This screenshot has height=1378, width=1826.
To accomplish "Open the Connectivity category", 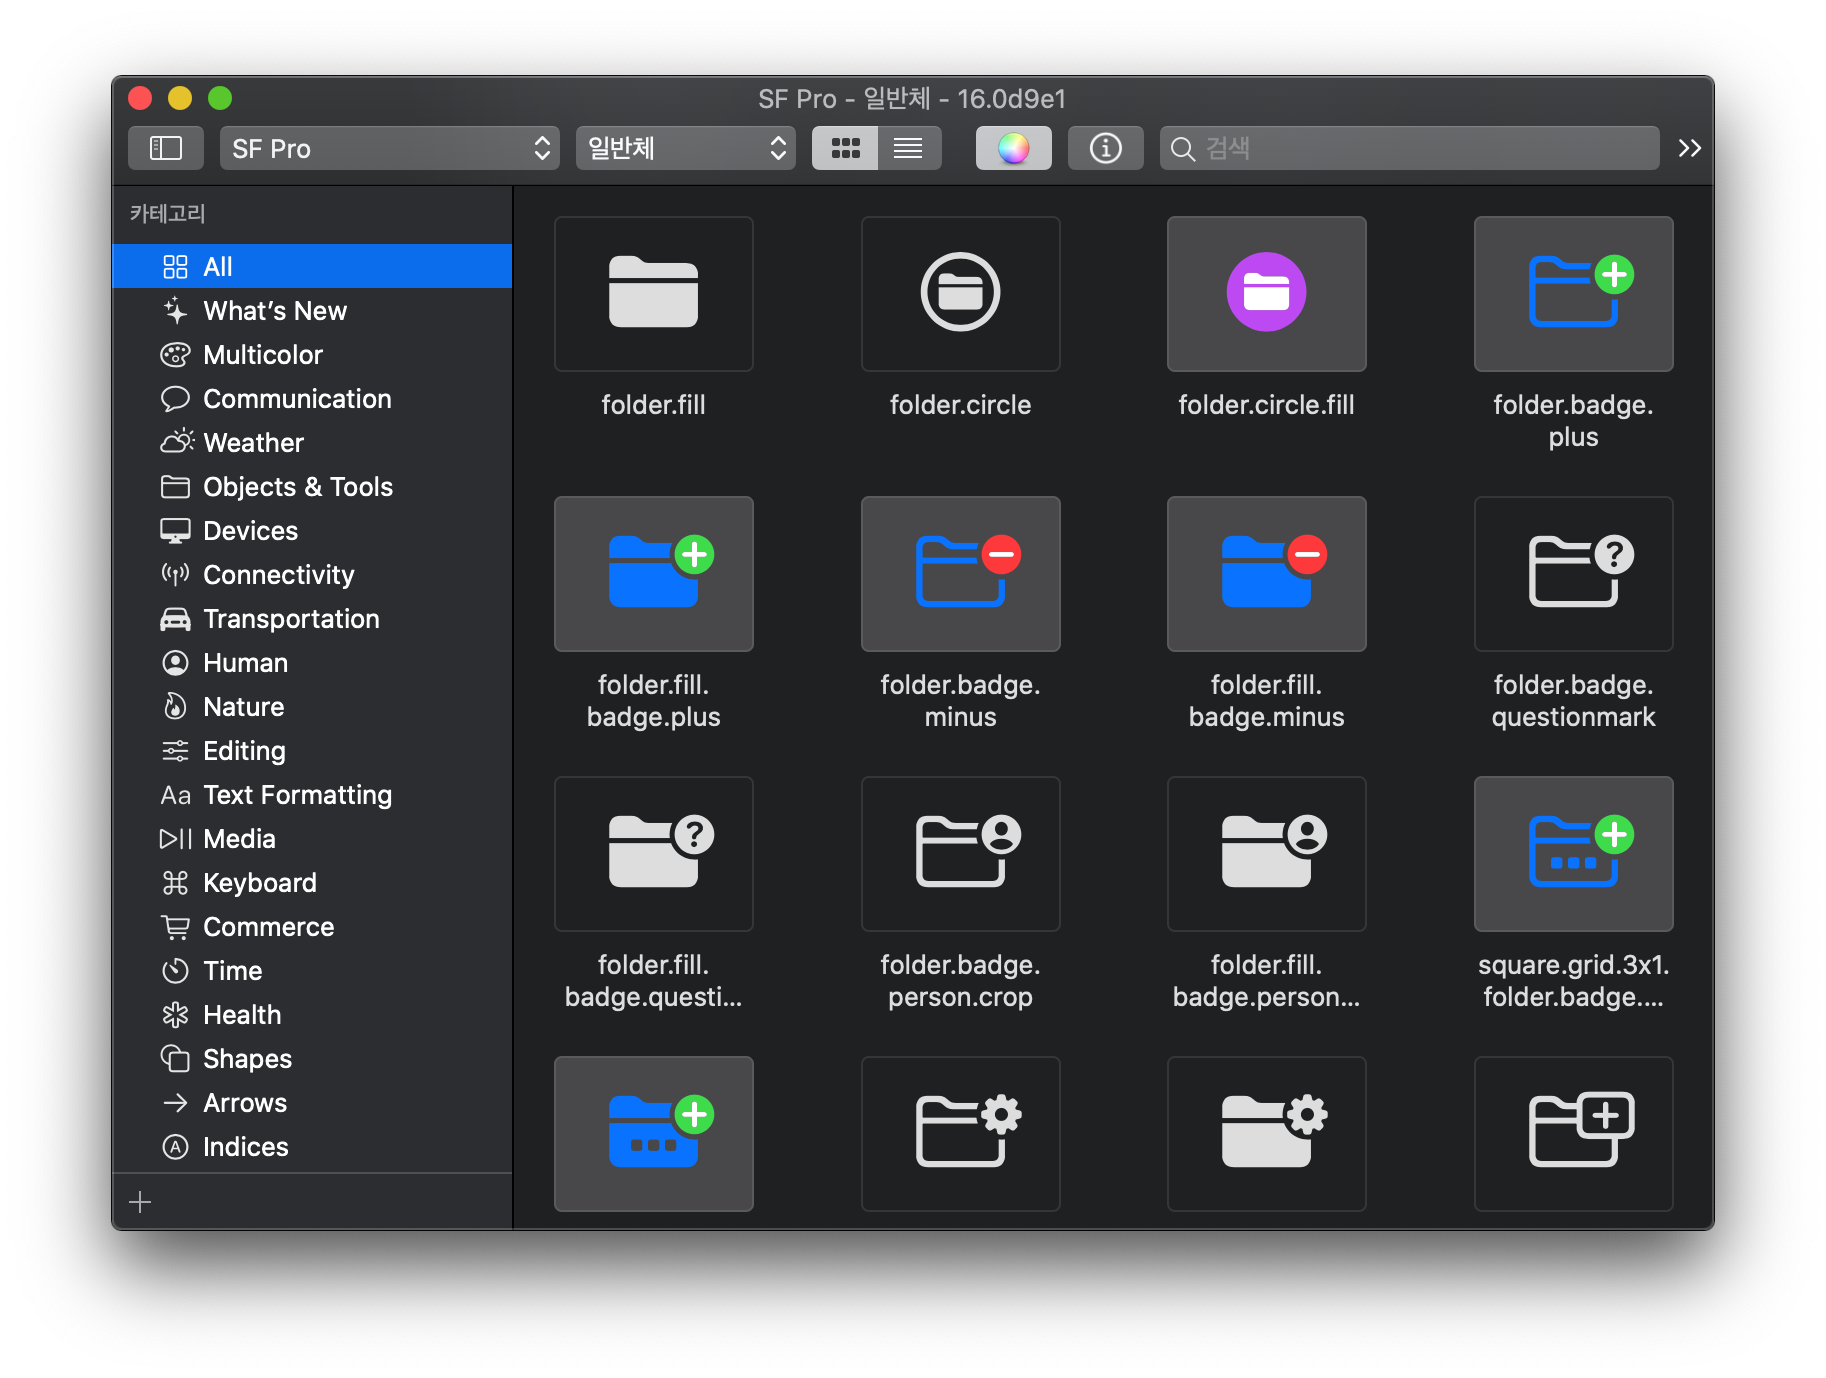I will point(312,574).
